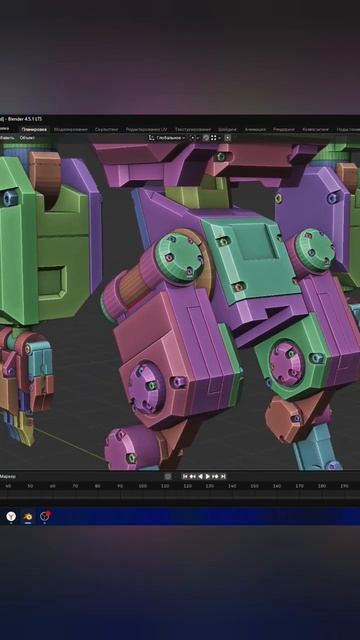
Task: Open the Текстурирование workspace tab
Action: coord(192,129)
